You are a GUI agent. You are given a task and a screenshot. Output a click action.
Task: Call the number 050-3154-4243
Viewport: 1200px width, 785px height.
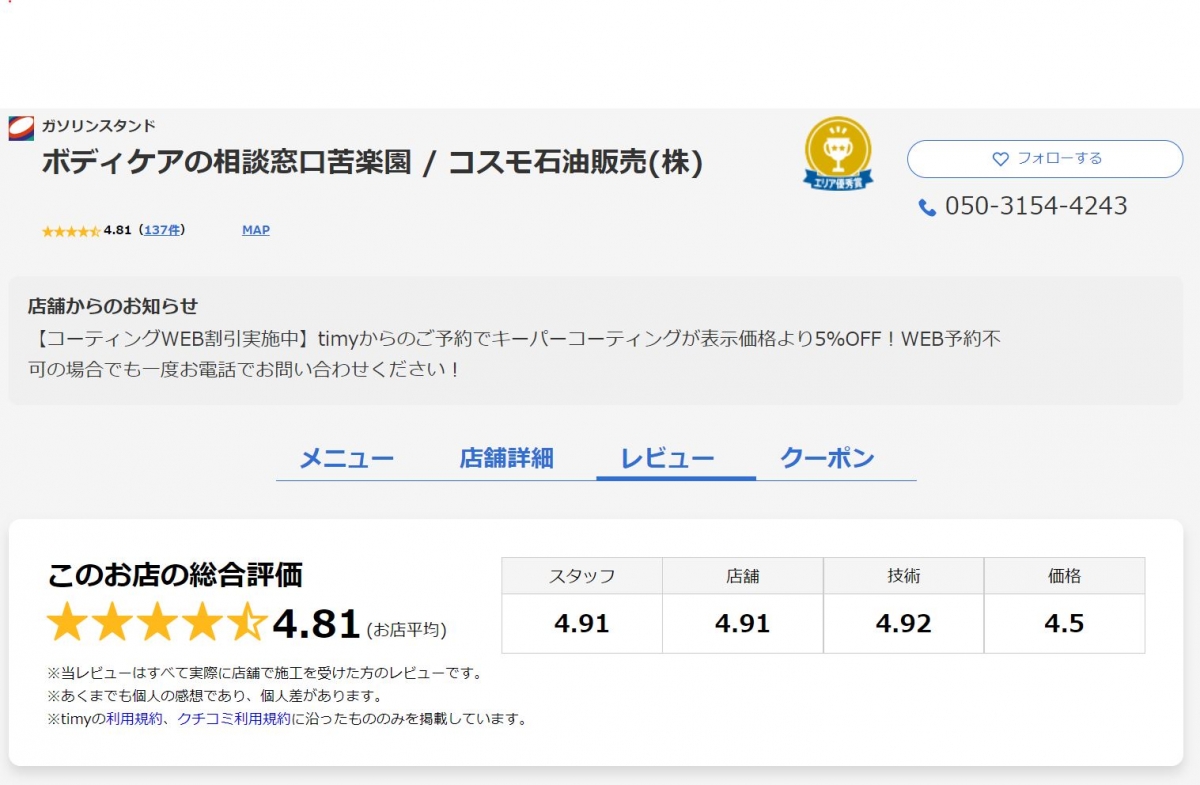click(x=1036, y=206)
